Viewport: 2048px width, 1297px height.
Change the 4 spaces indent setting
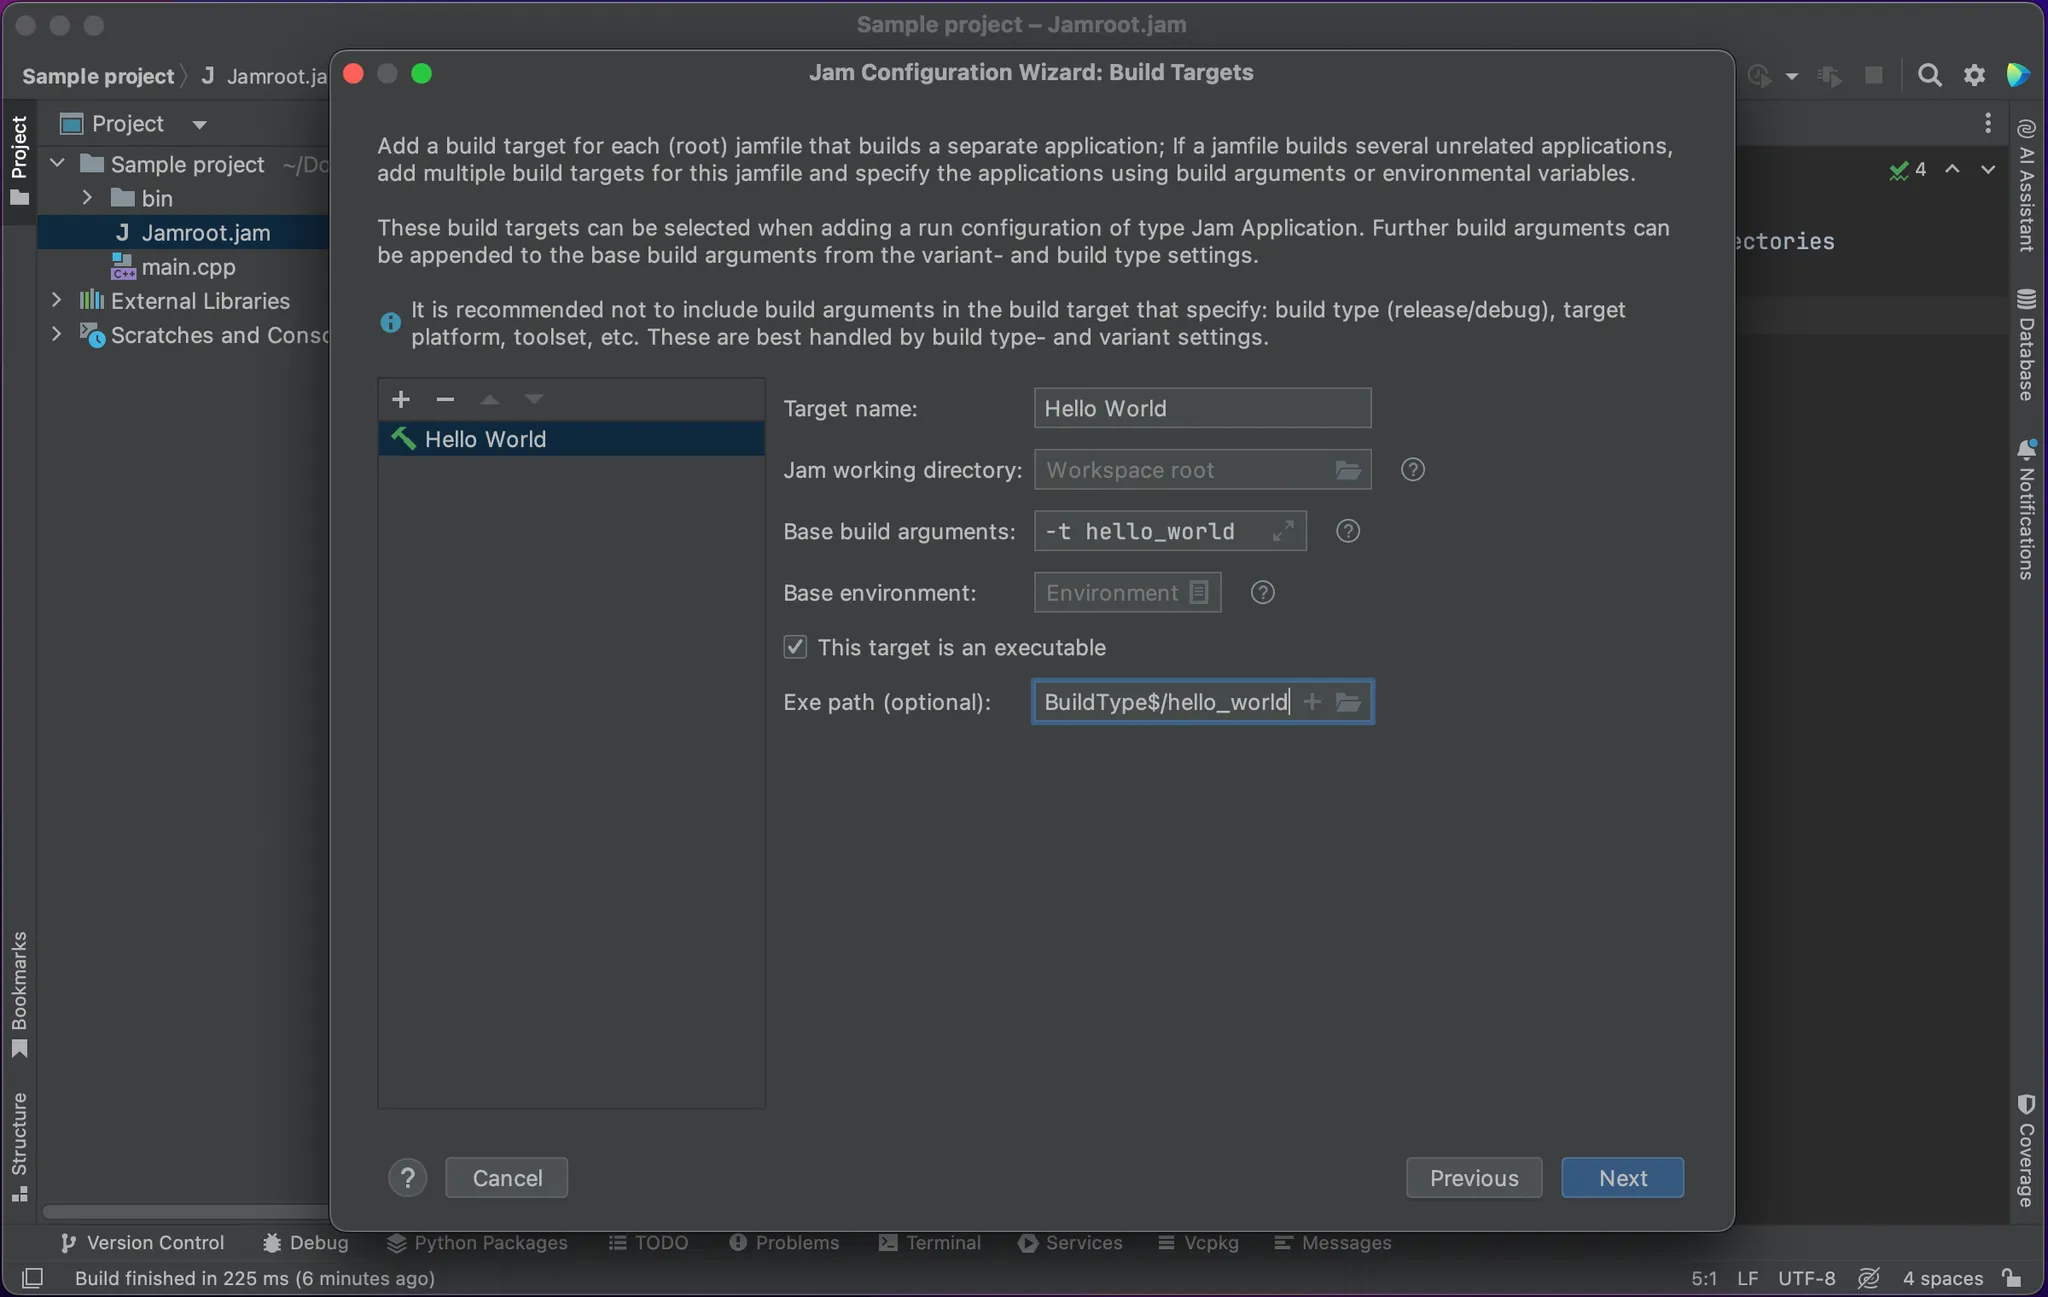(1942, 1278)
